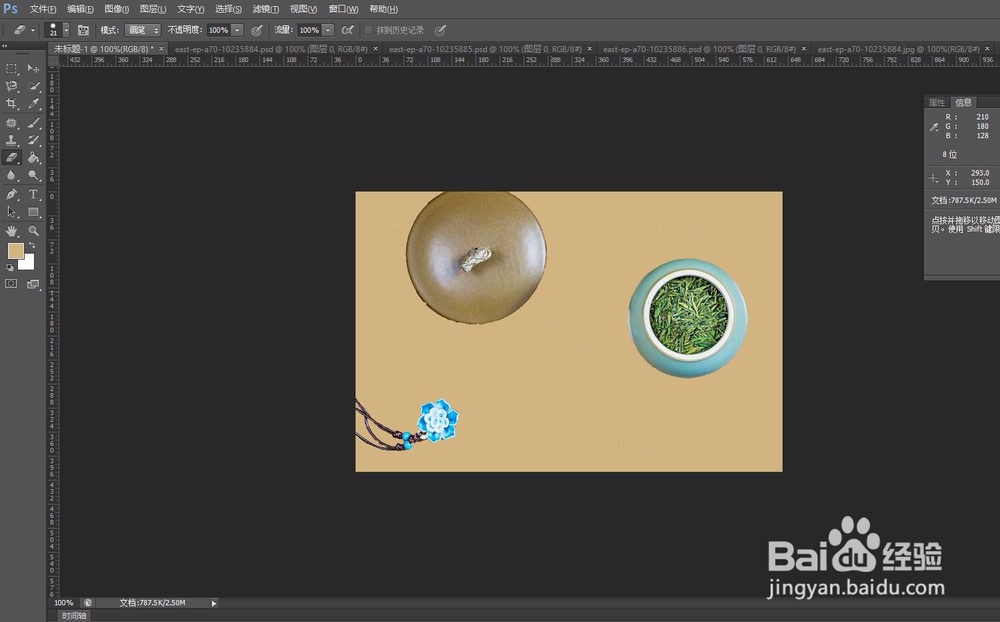
Task: Select the Type tool
Action: pyautogui.click(x=33, y=194)
